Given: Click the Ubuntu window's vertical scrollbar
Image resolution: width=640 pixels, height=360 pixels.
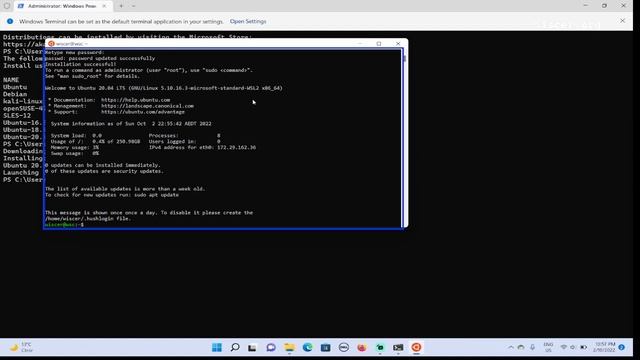Looking at the screenshot, I should tap(404, 138).
